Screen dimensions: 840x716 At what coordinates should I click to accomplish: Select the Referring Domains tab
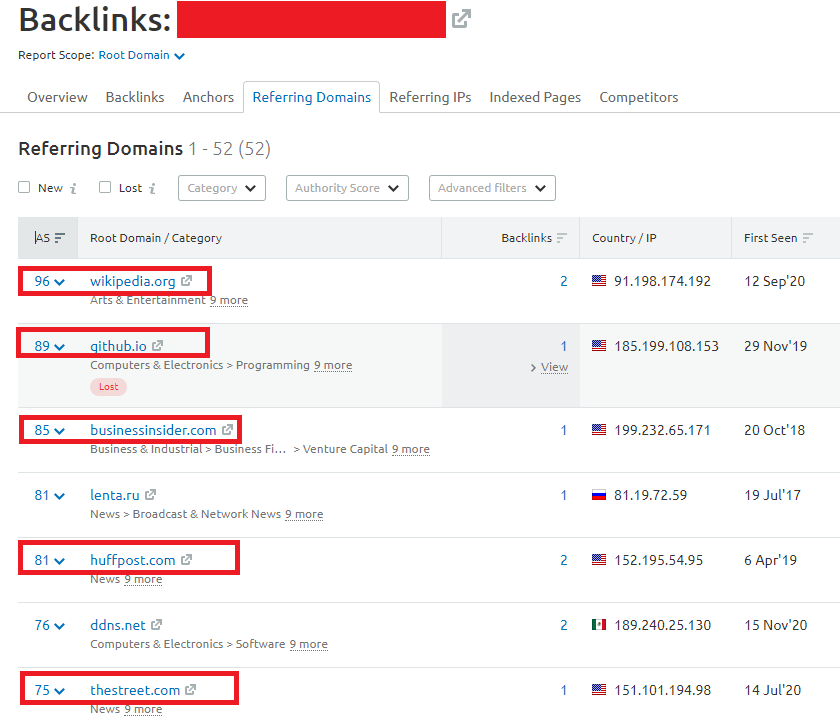click(x=312, y=97)
